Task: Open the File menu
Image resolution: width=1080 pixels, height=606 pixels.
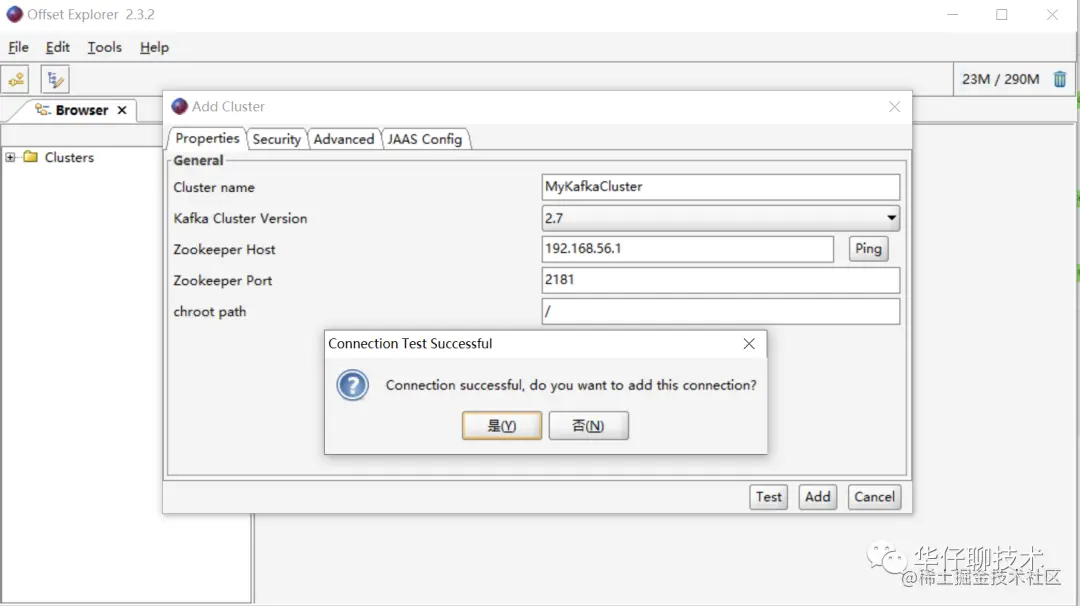Action: point(19,48)
